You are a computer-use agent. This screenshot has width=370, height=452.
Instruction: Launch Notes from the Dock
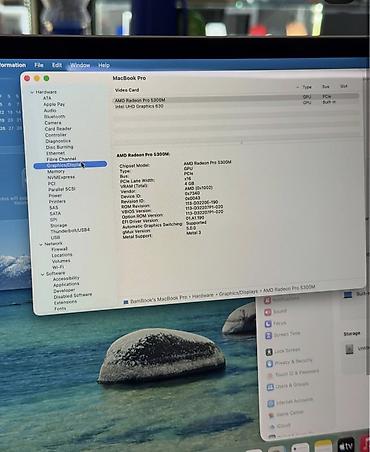[x=323, y=446]
